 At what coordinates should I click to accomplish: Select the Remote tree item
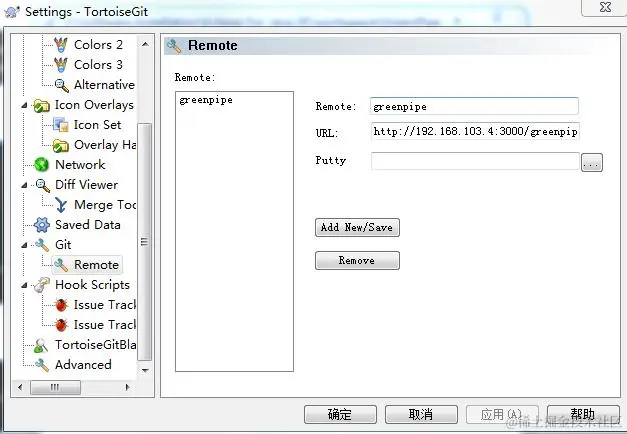click(x=96, y=265)
